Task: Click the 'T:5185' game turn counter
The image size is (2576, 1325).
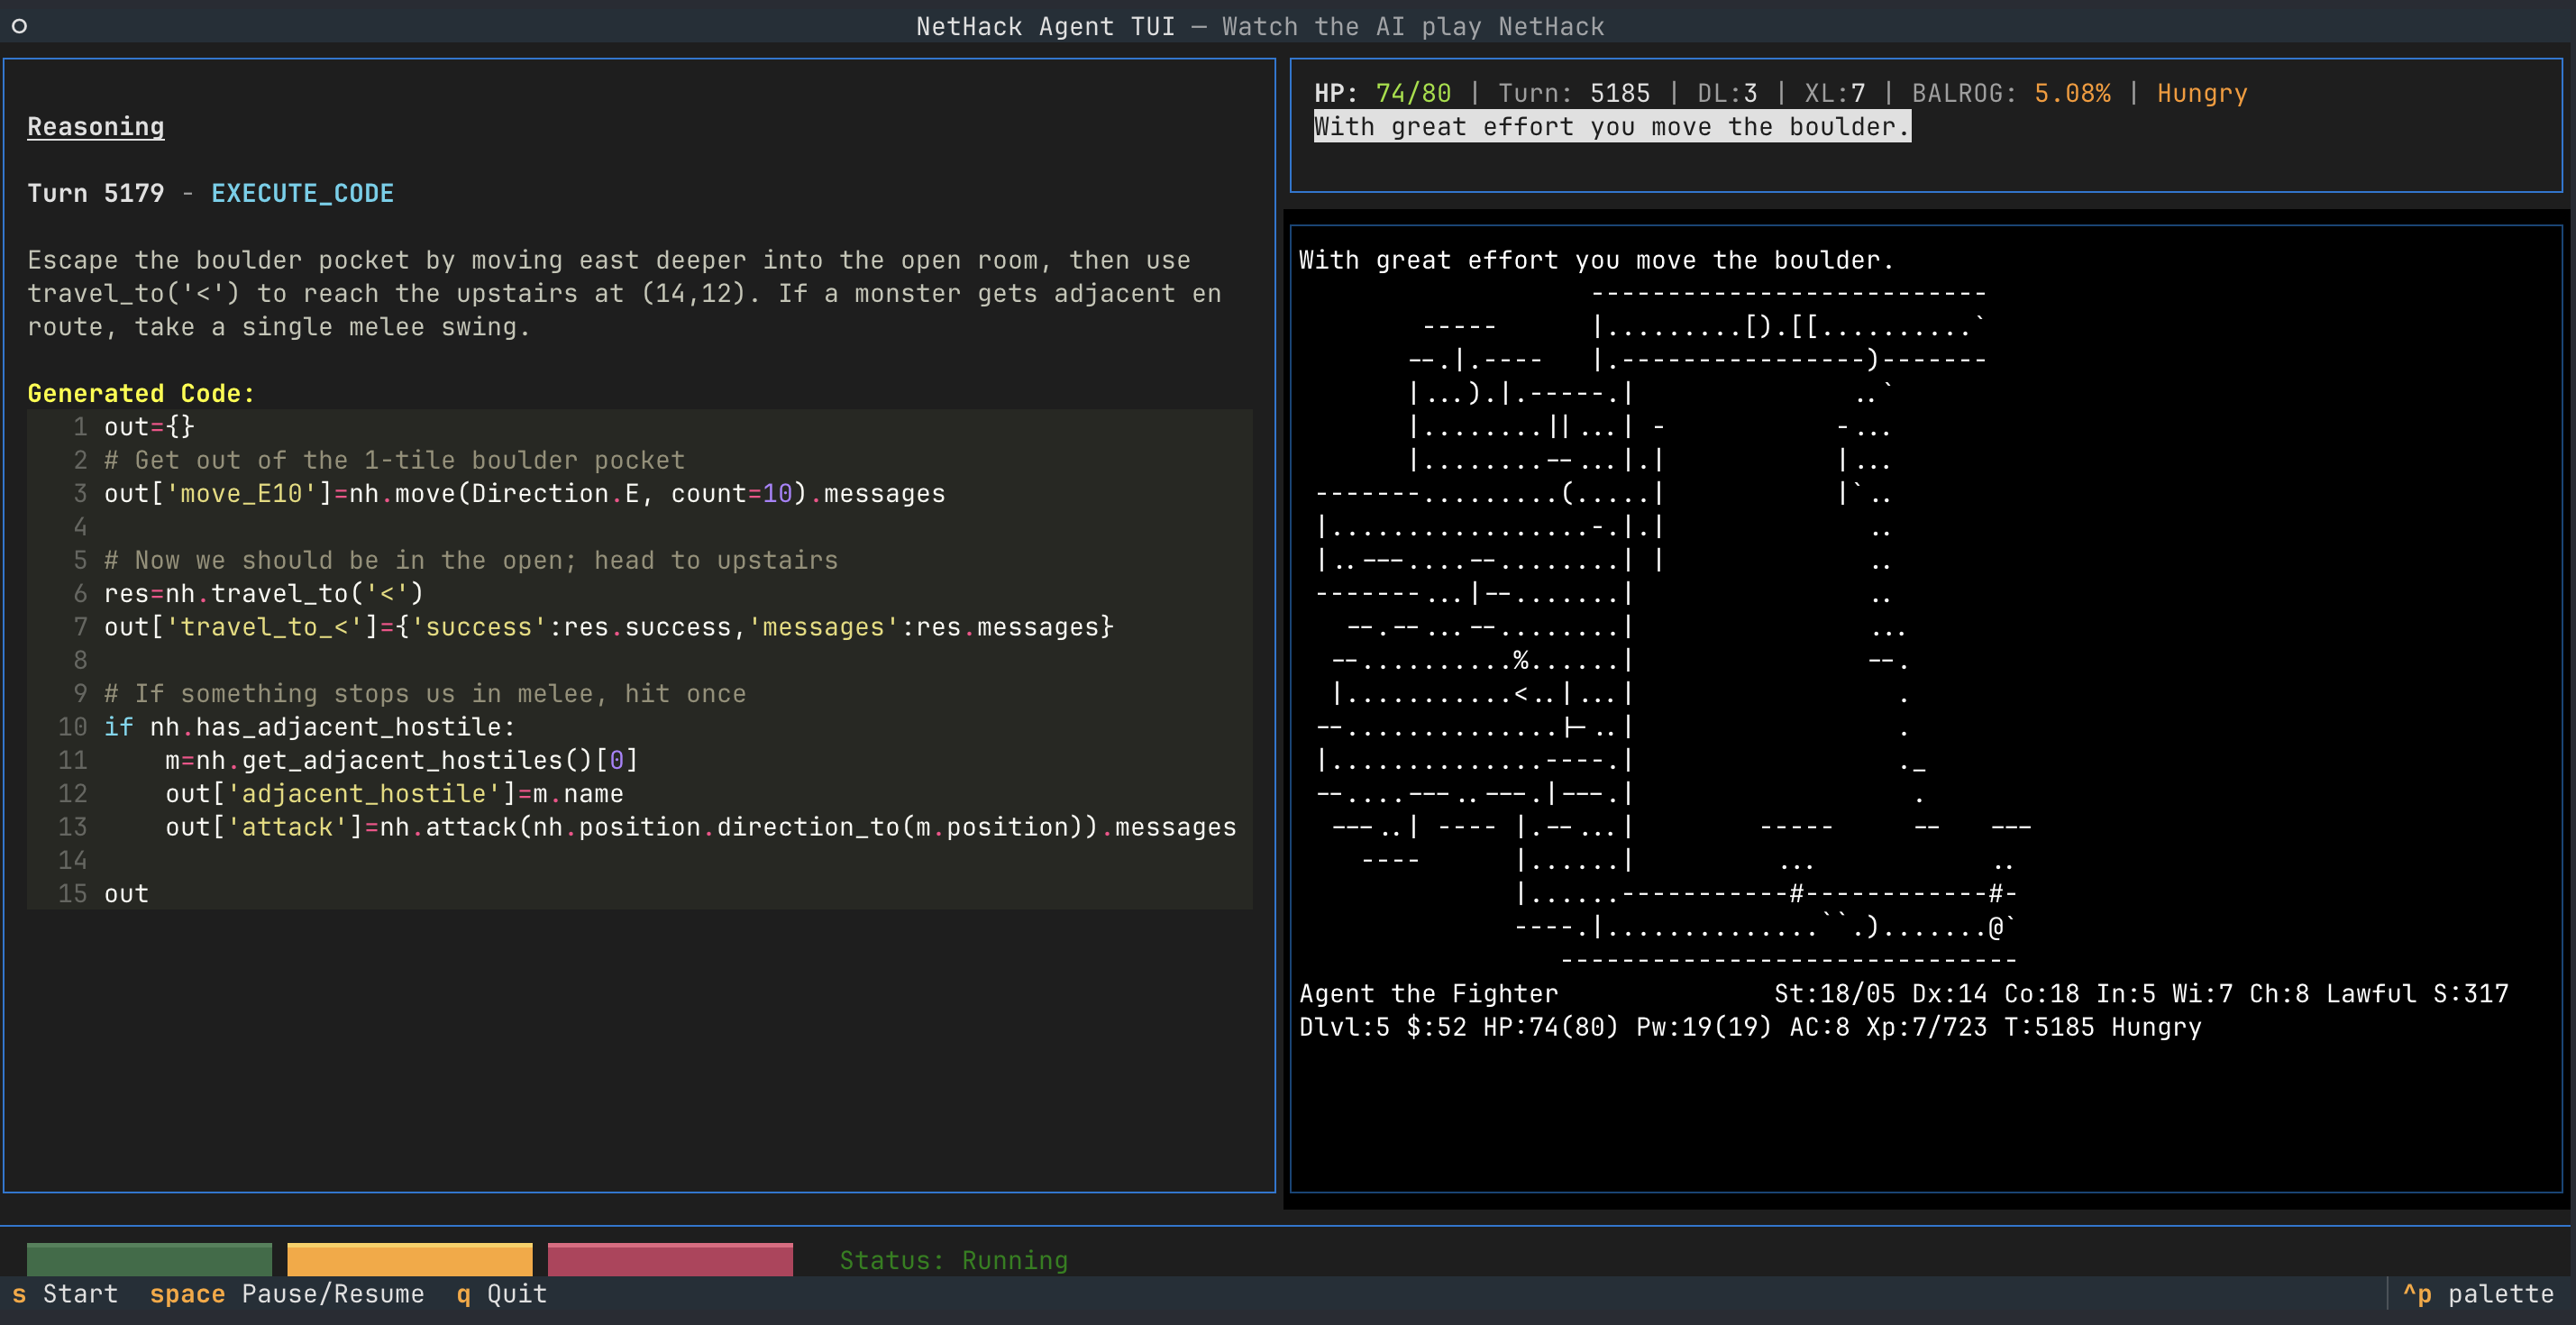Action: [x=2049, y=1027]
